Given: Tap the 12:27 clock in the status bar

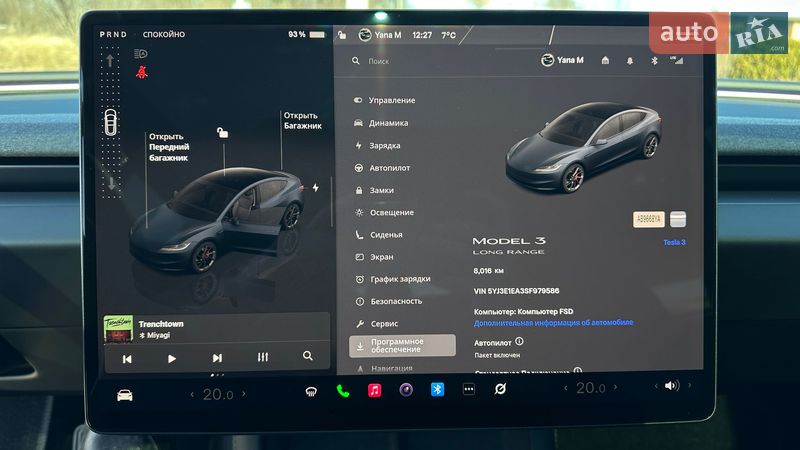Looking at the screenshot, I should [x=422, y=35].
